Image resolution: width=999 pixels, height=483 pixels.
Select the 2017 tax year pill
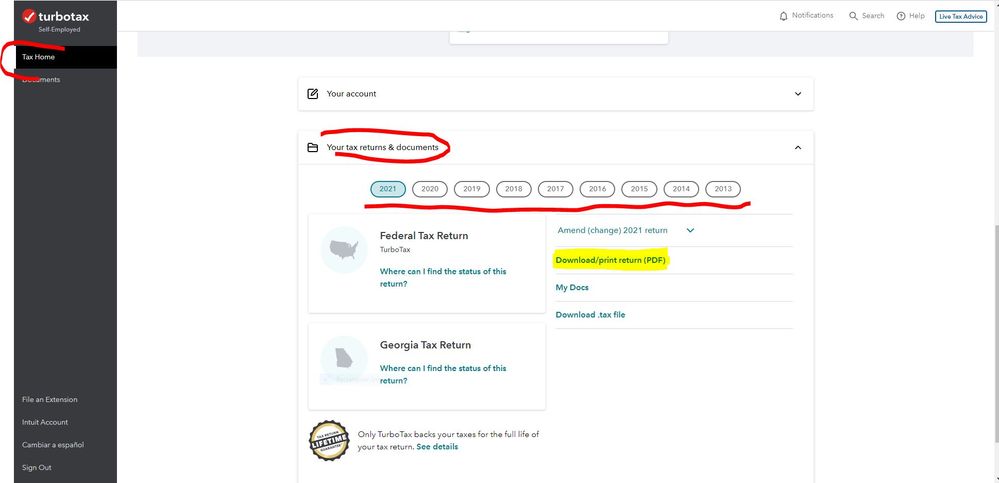click(556, 189)
